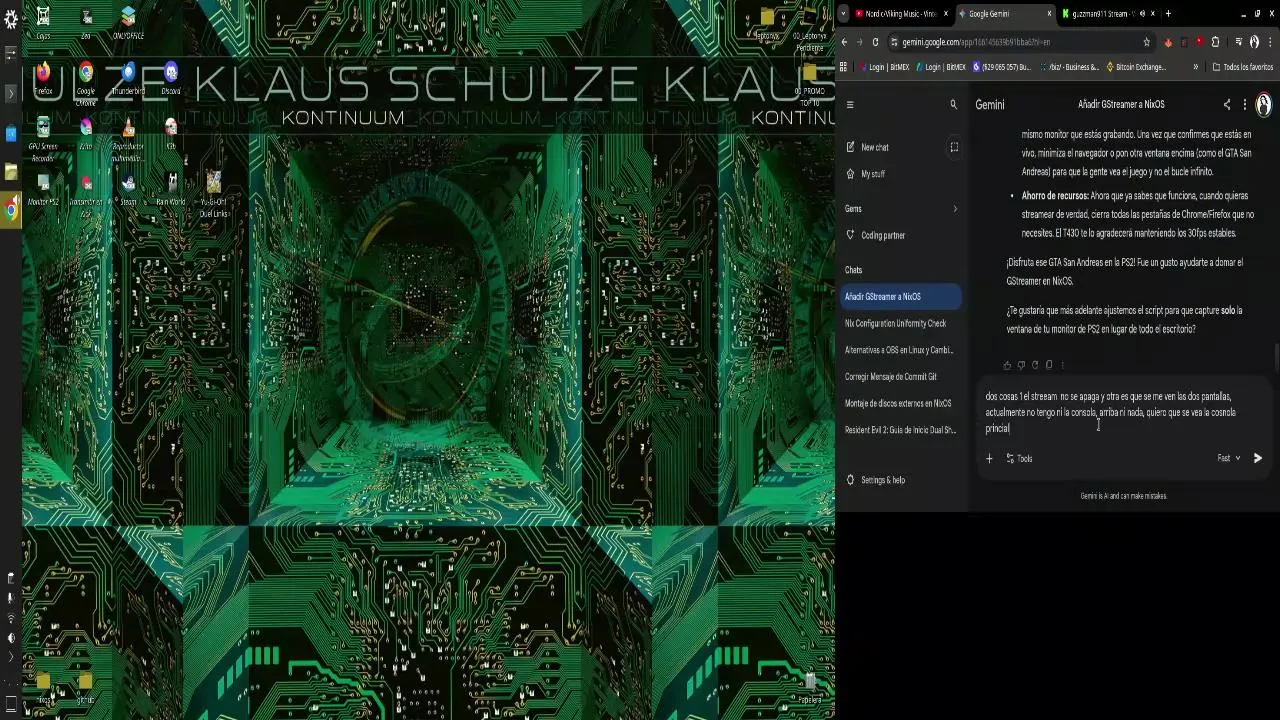Image resolution: width=1280 pixels, height=720 pixels.
Task: Open the Thunderbird desktop shortcut
Action: tap(128, 79)
